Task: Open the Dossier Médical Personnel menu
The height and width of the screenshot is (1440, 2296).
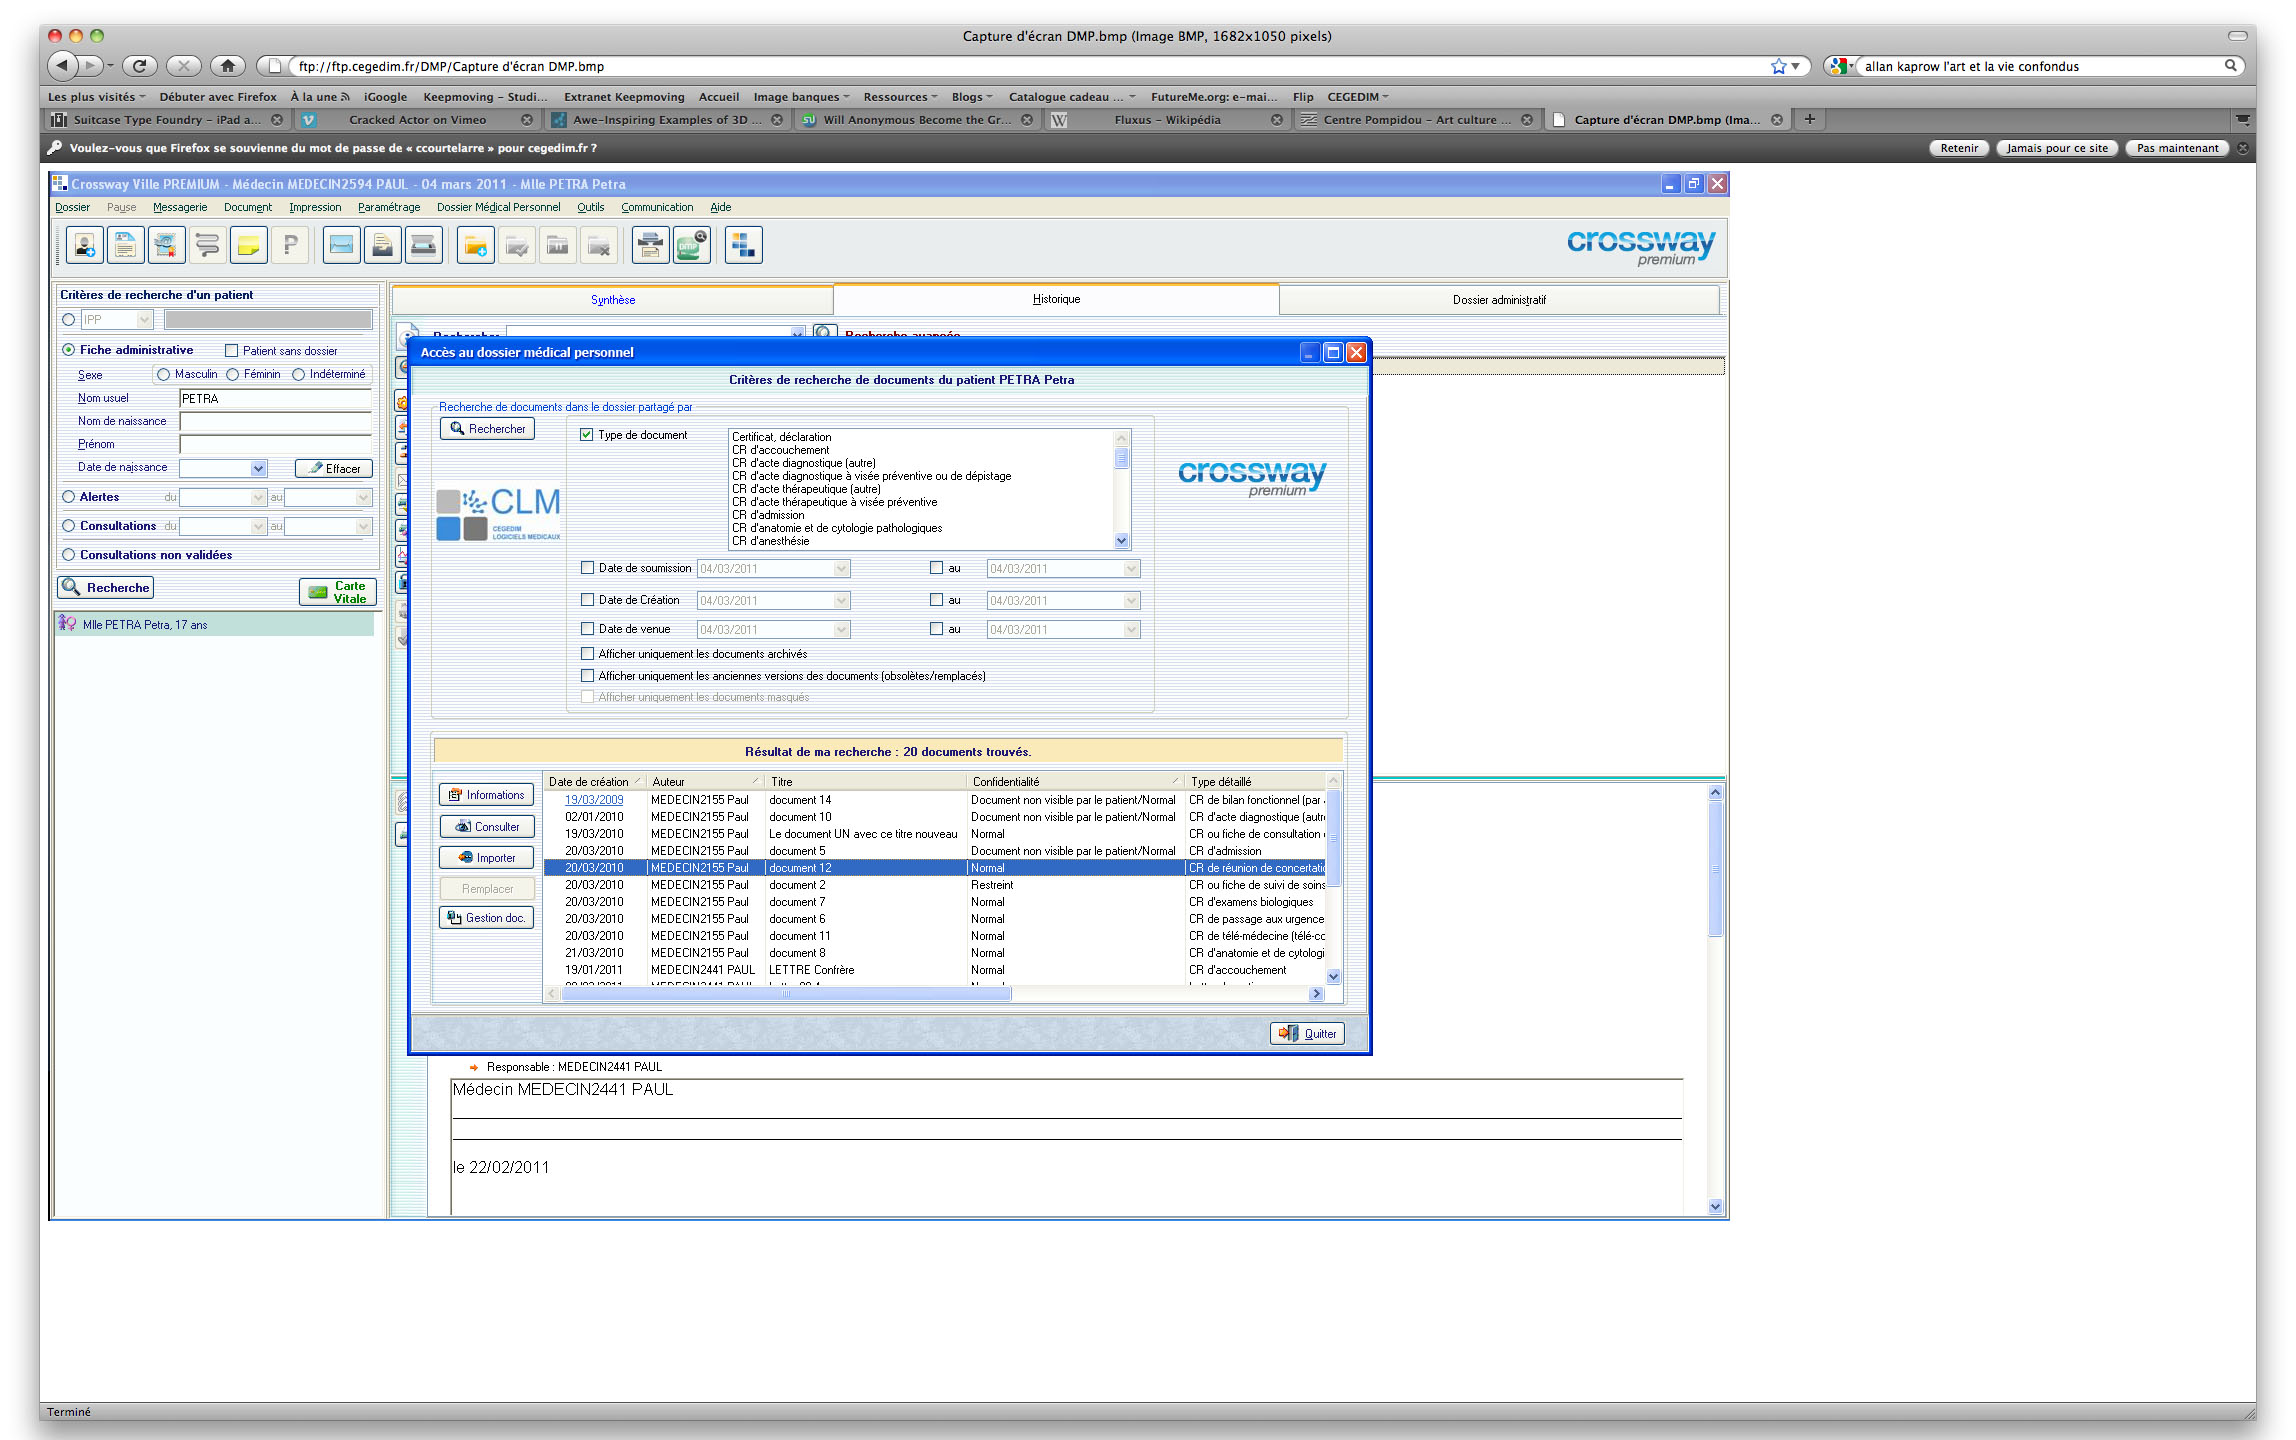Action: coord(498,207)
